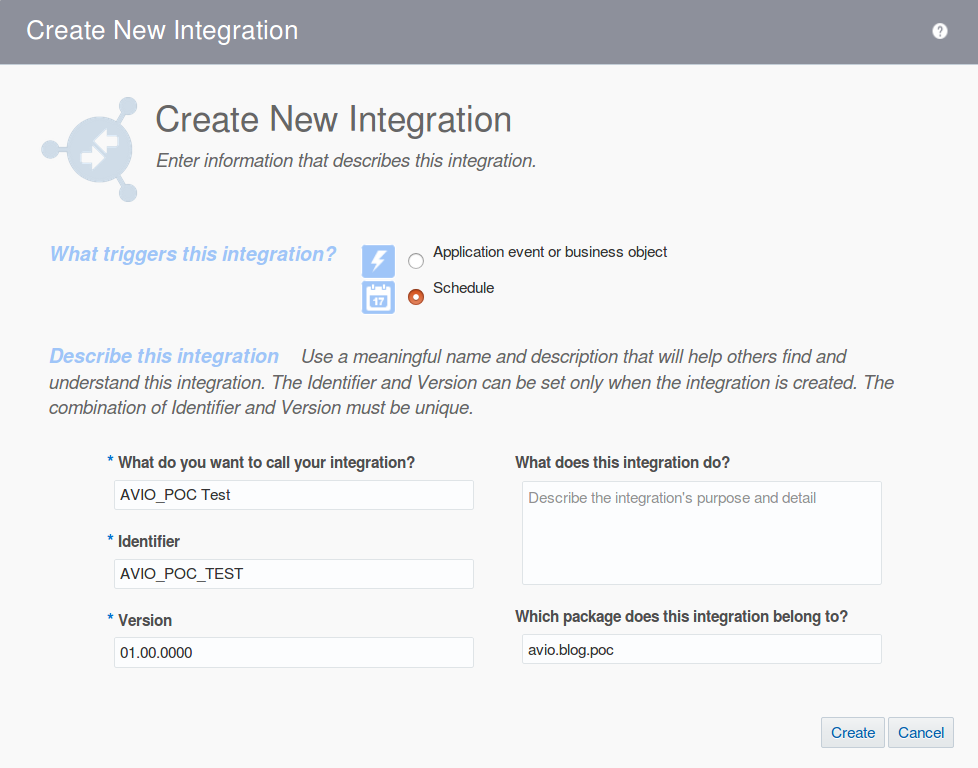The image size is (978, 768).
Task: Select the Schedule radio button
Action: coord(415,296)
